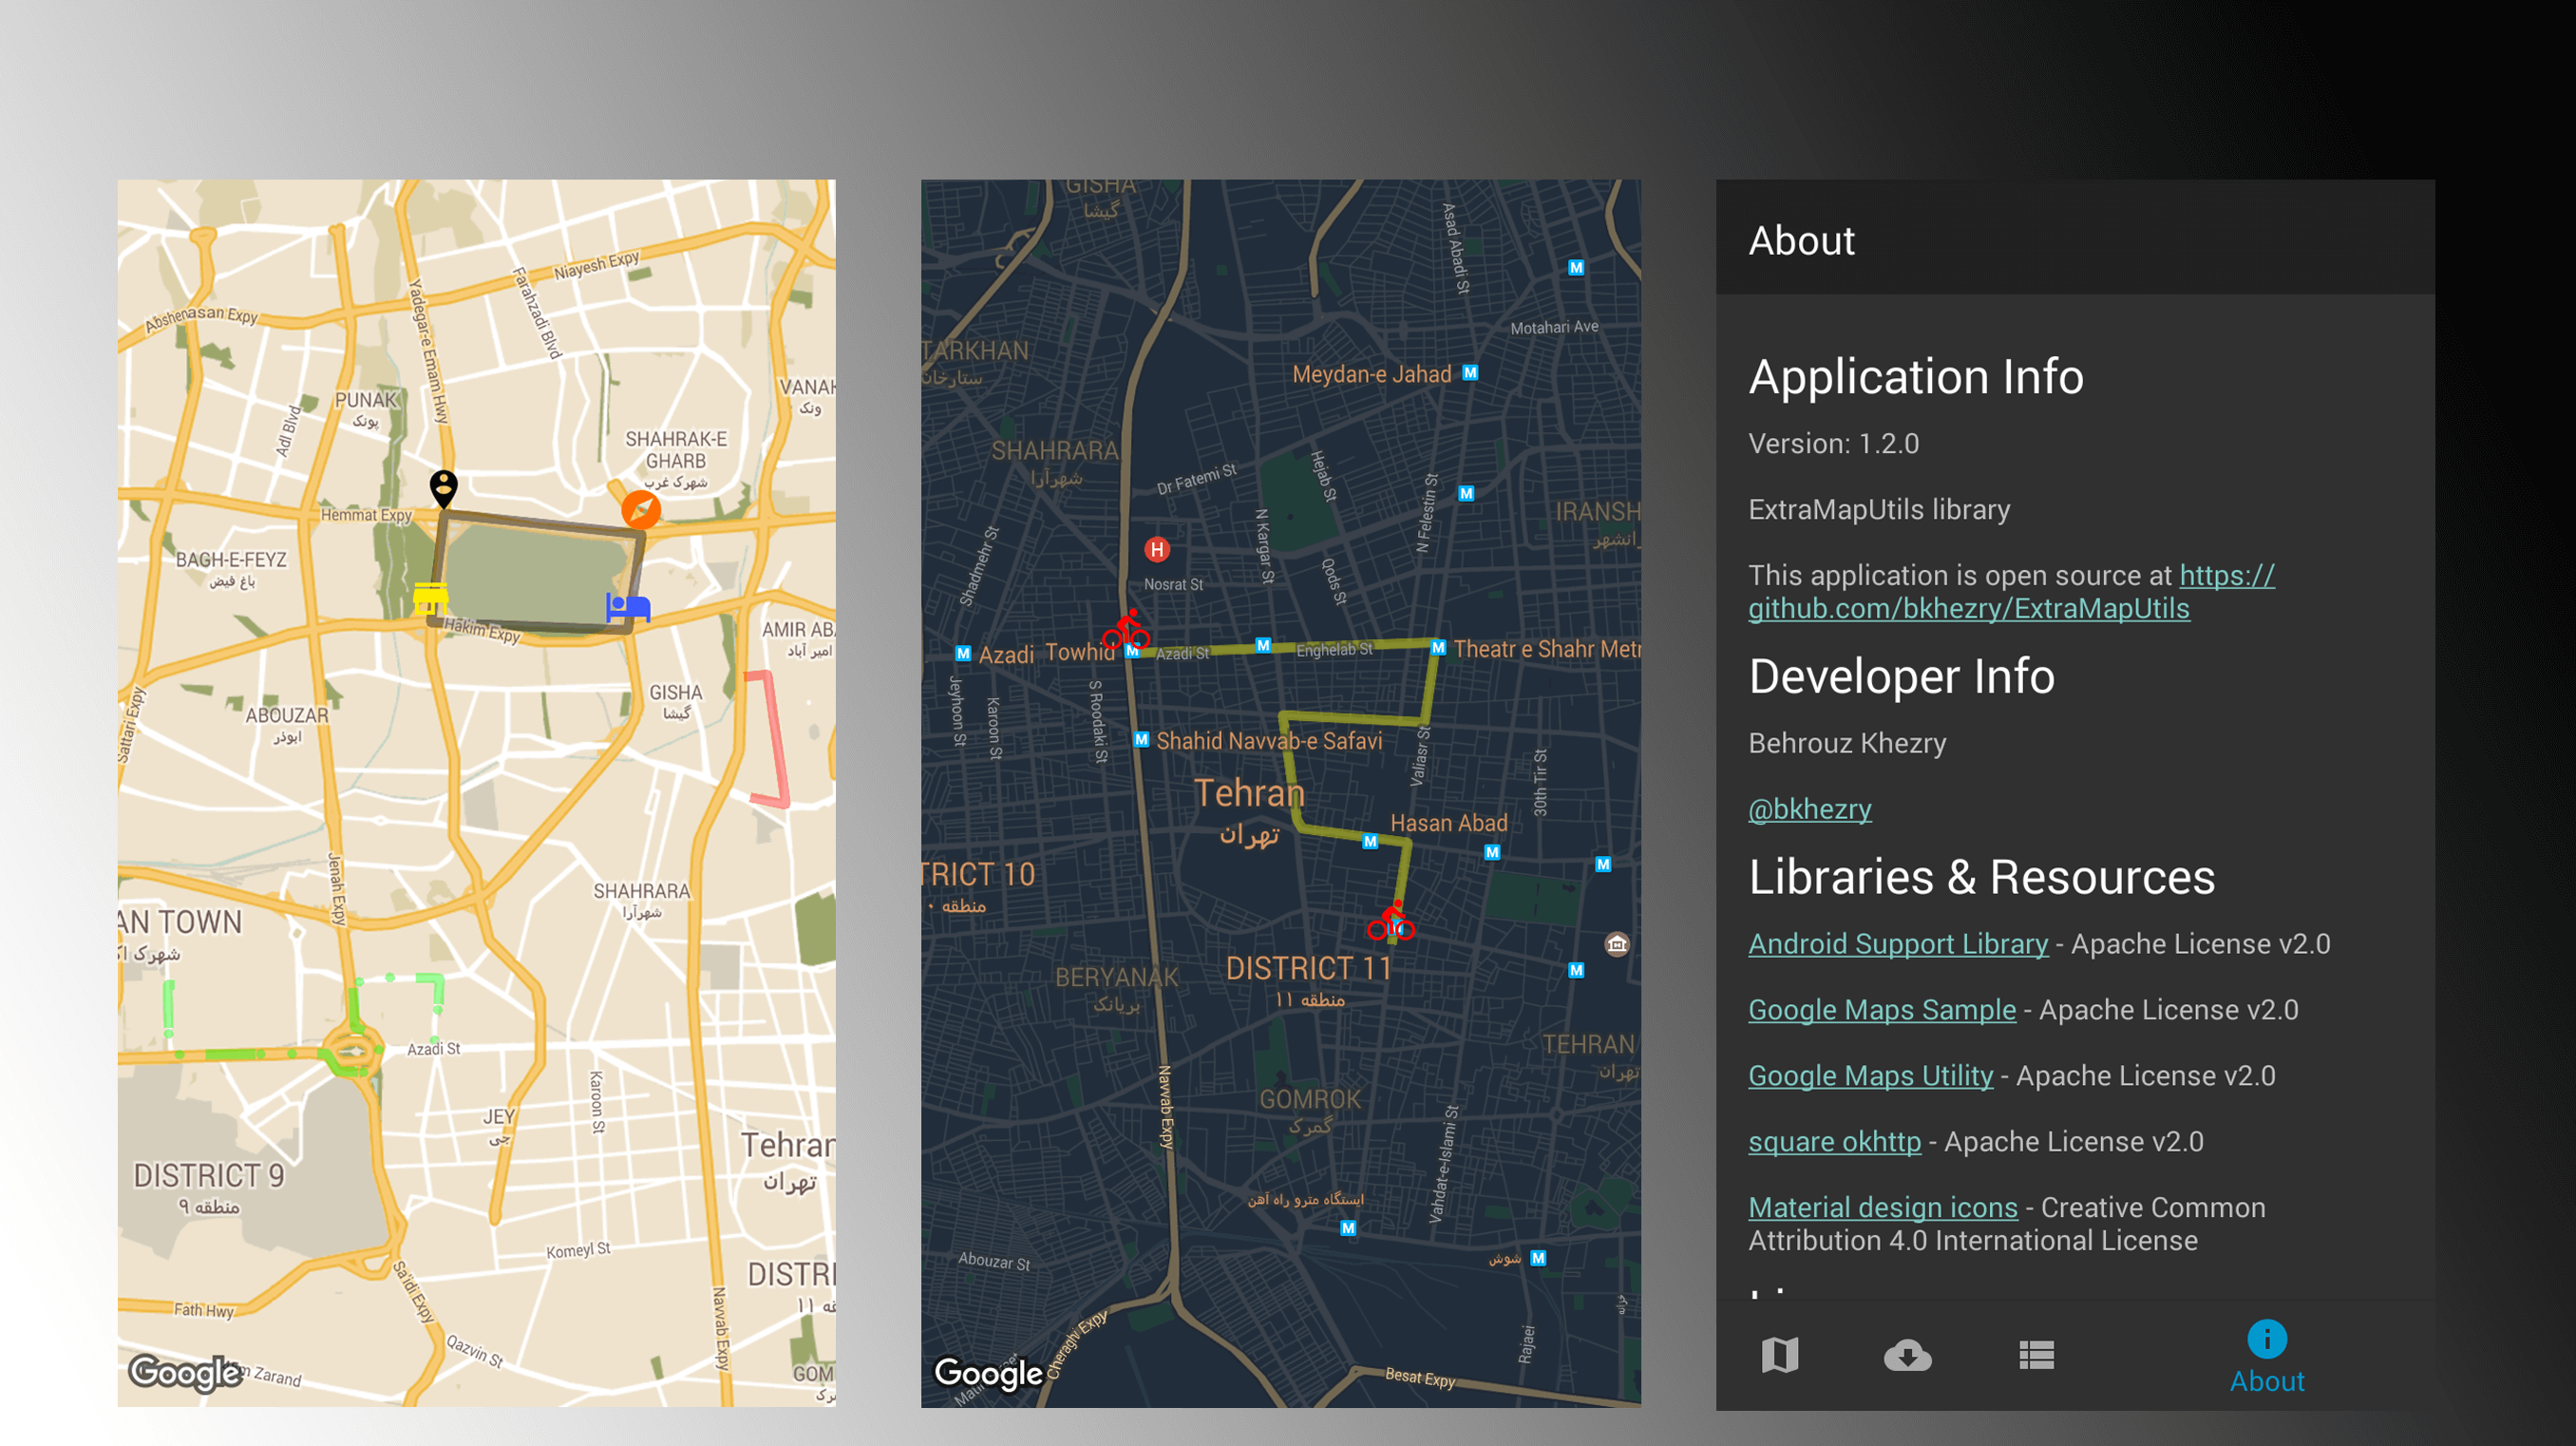Tap the cloud download icon in bottom bar
Viewport: 2576px width, 1446px height.
tap(1907, 1355)
